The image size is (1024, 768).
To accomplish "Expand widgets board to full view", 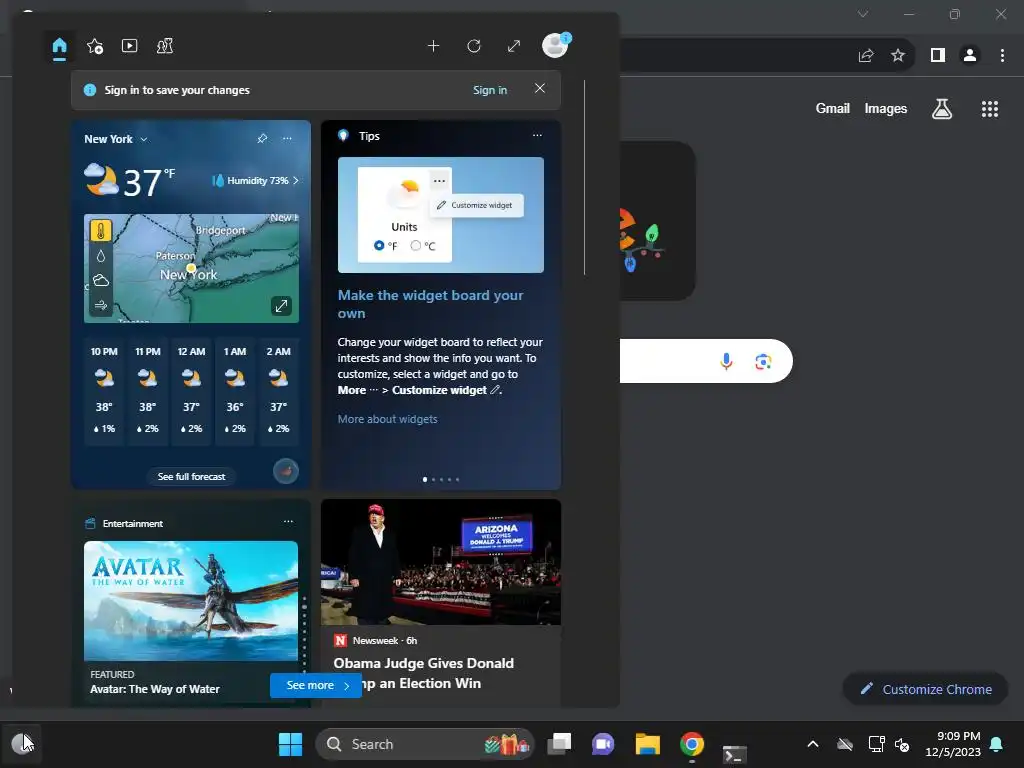I will click(514, 46).
